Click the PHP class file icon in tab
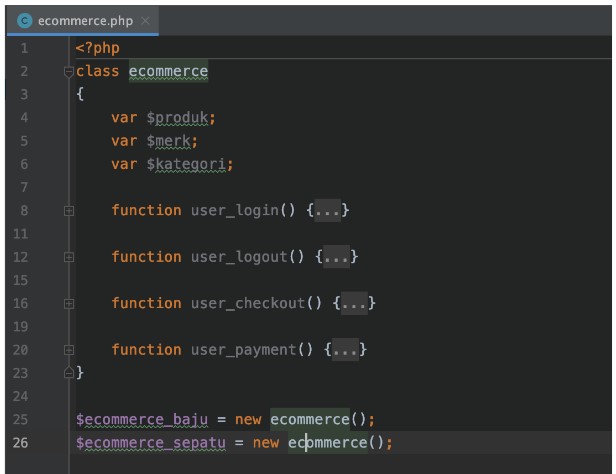This screenshot has height=474, width=616. 24,20
